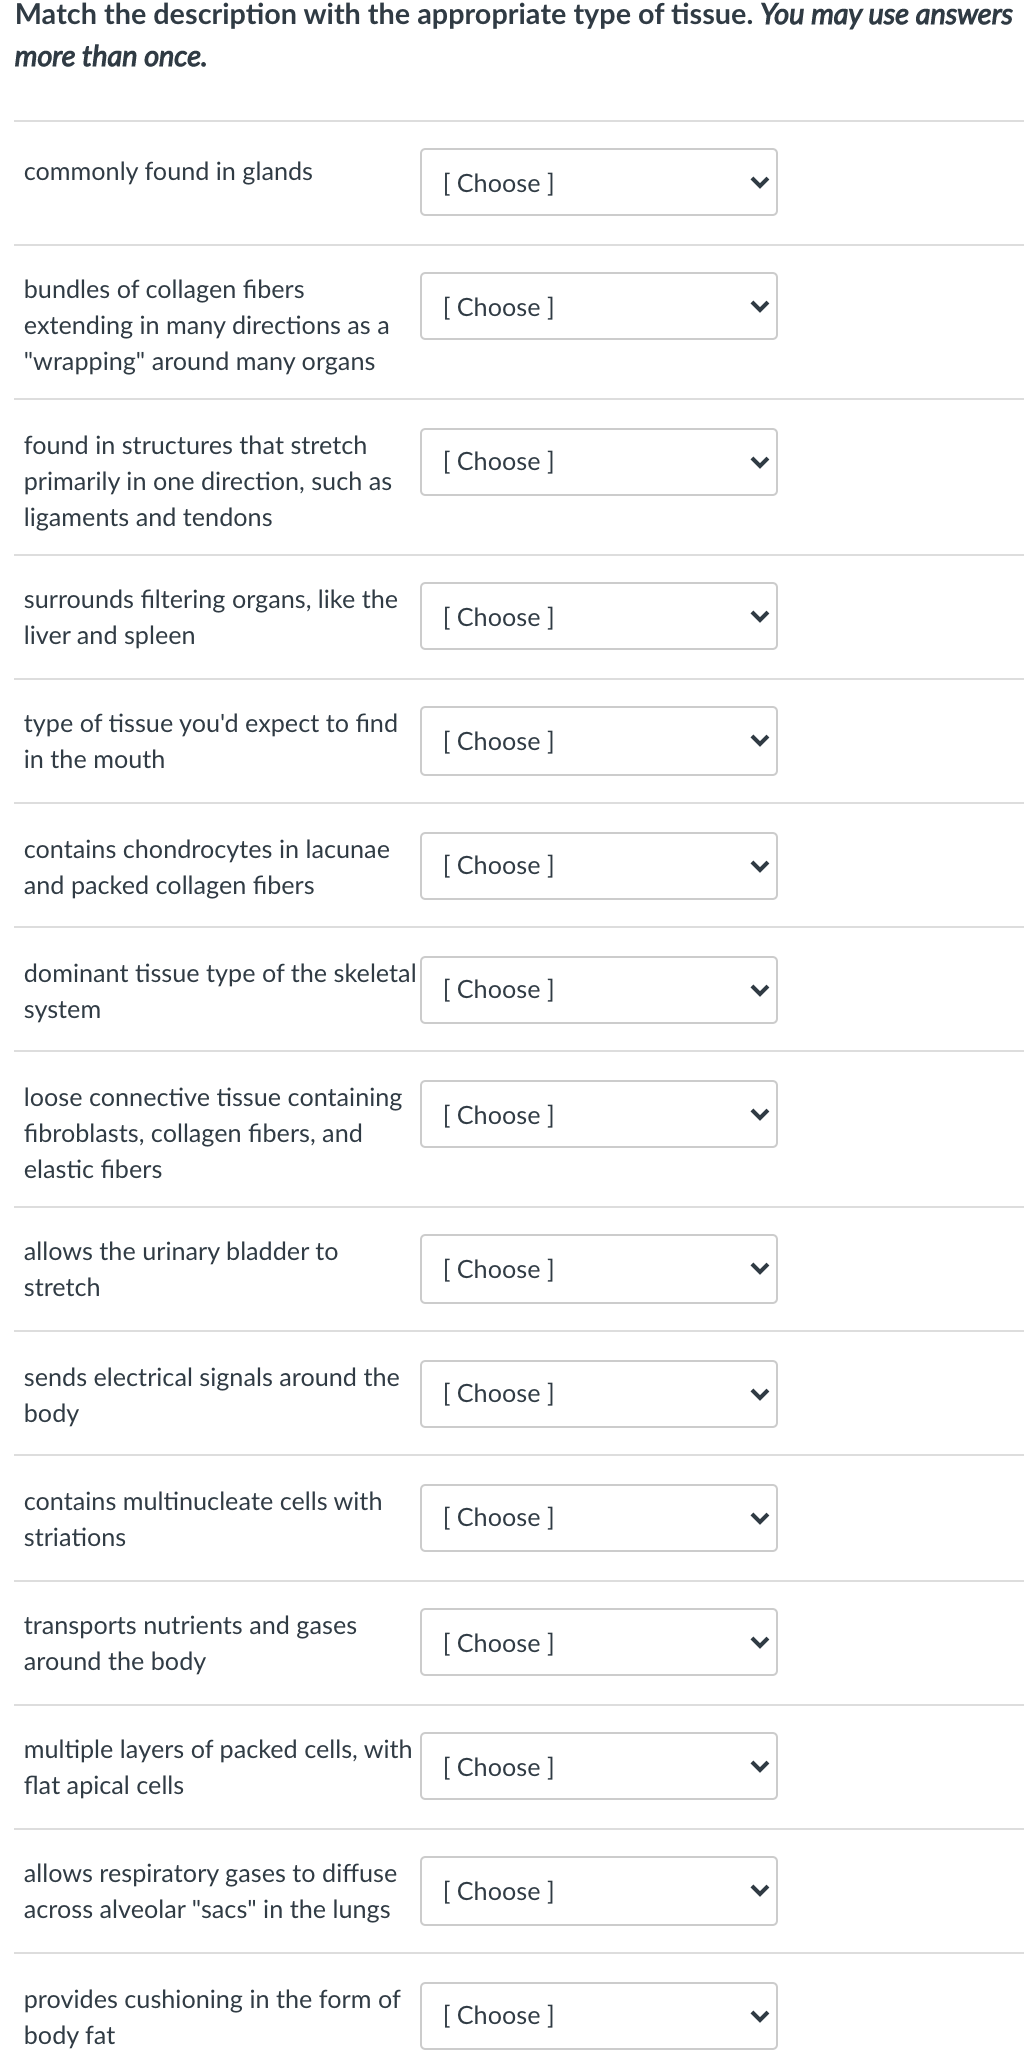The image size is (1024, 2068).
Task: Open dropdown for transports nutrients and gases
Action: coord(599,1642)
